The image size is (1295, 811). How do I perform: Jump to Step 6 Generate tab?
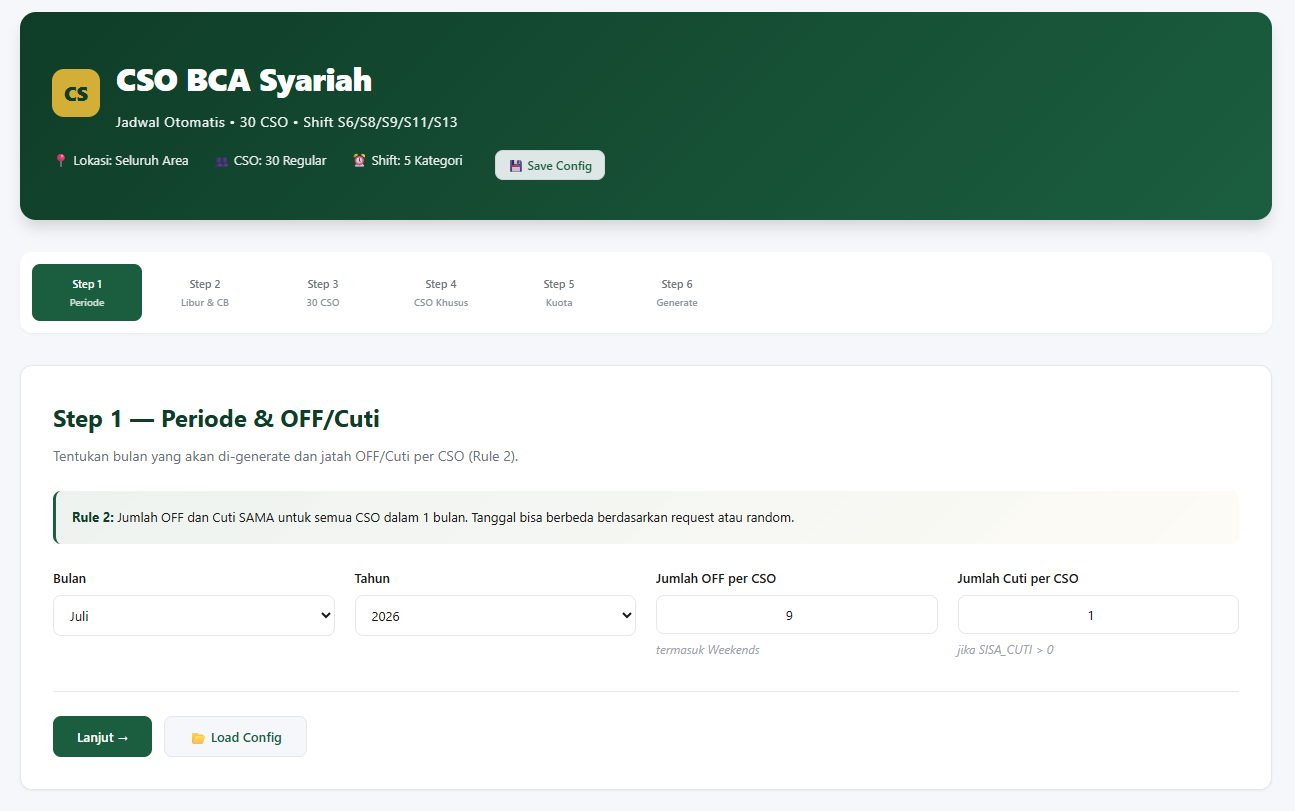click(677, 293)
